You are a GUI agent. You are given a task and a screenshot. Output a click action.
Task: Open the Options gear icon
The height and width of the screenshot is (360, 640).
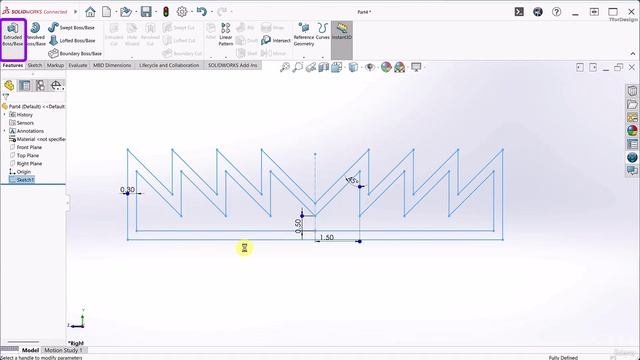pos(182,12)
